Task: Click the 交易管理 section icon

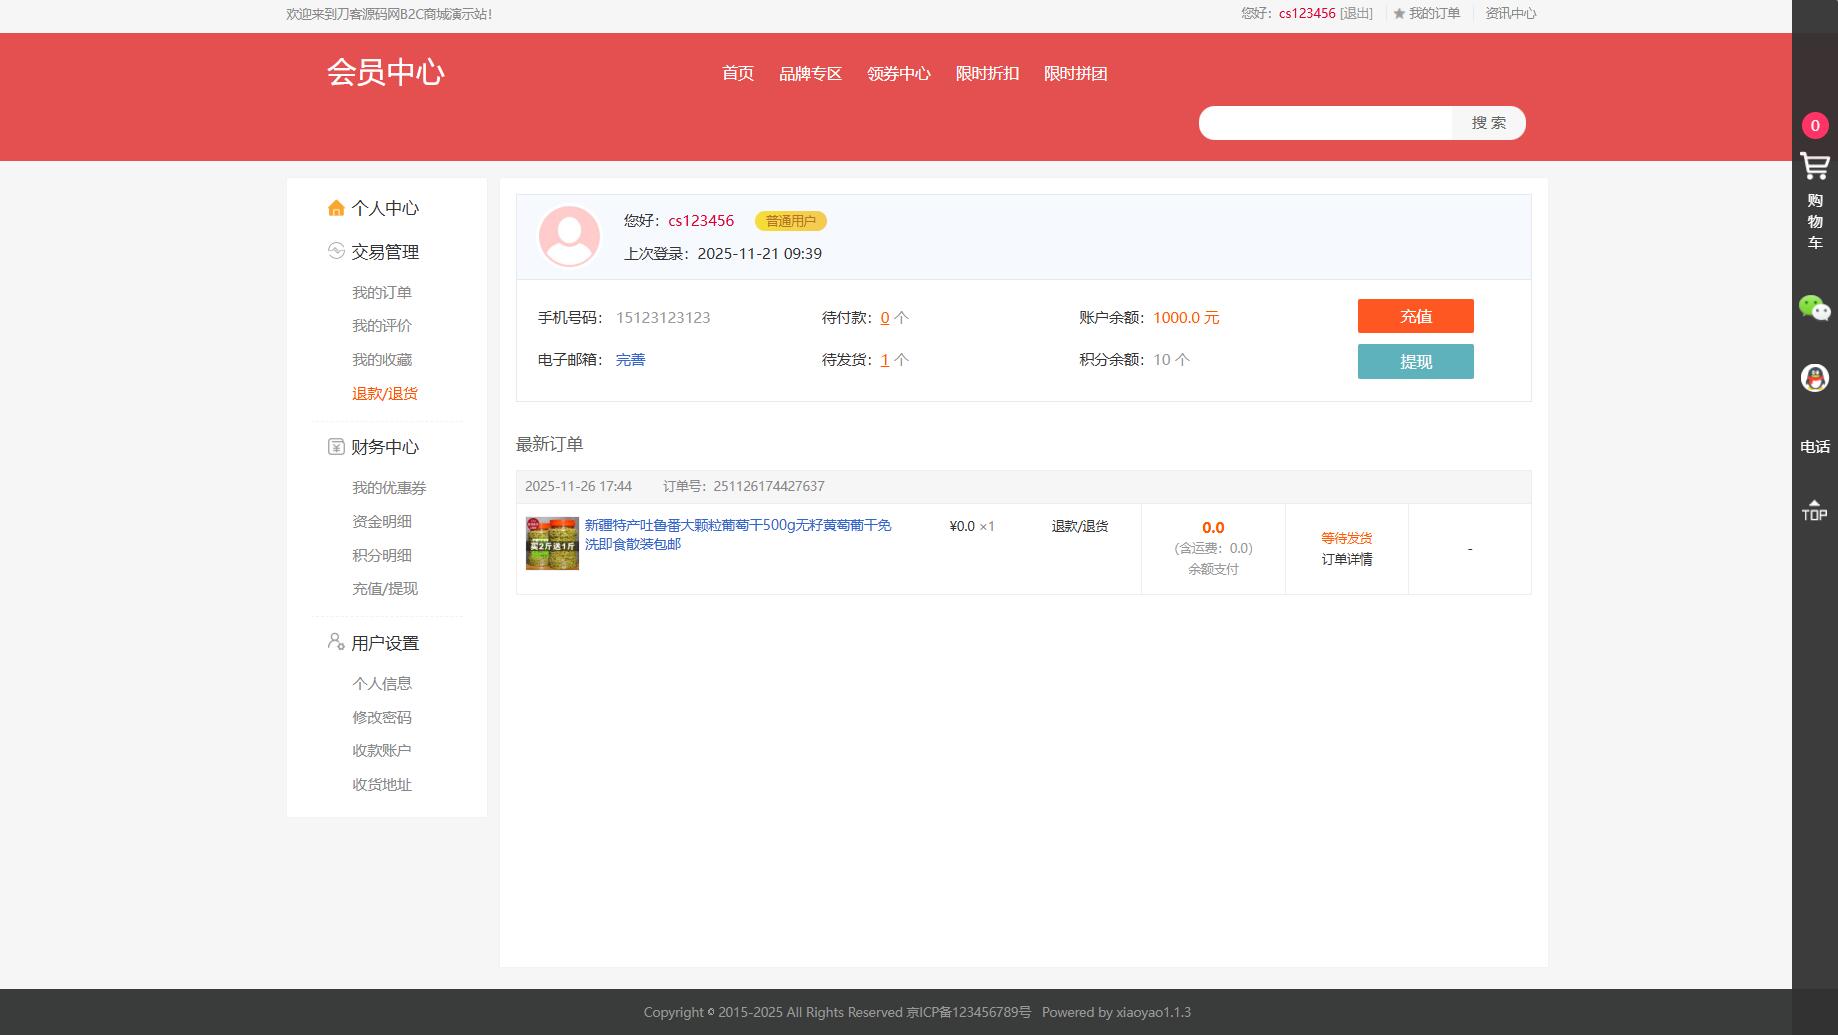Action: [x=334, y=251]
